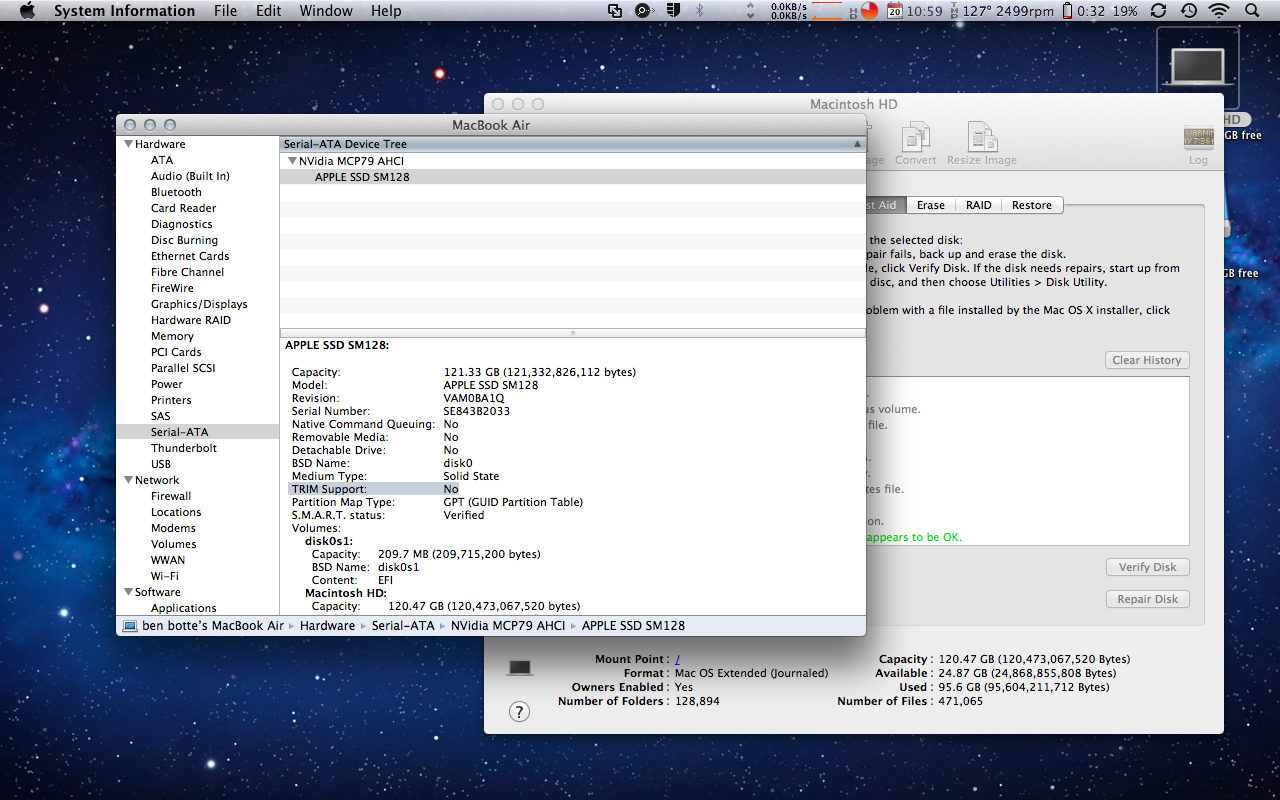Viewport: 1280px width, 800px height.
Task: Click the MacBook Air desktop drive icon
Action: pyautogui.click(x=1198, y=66)
